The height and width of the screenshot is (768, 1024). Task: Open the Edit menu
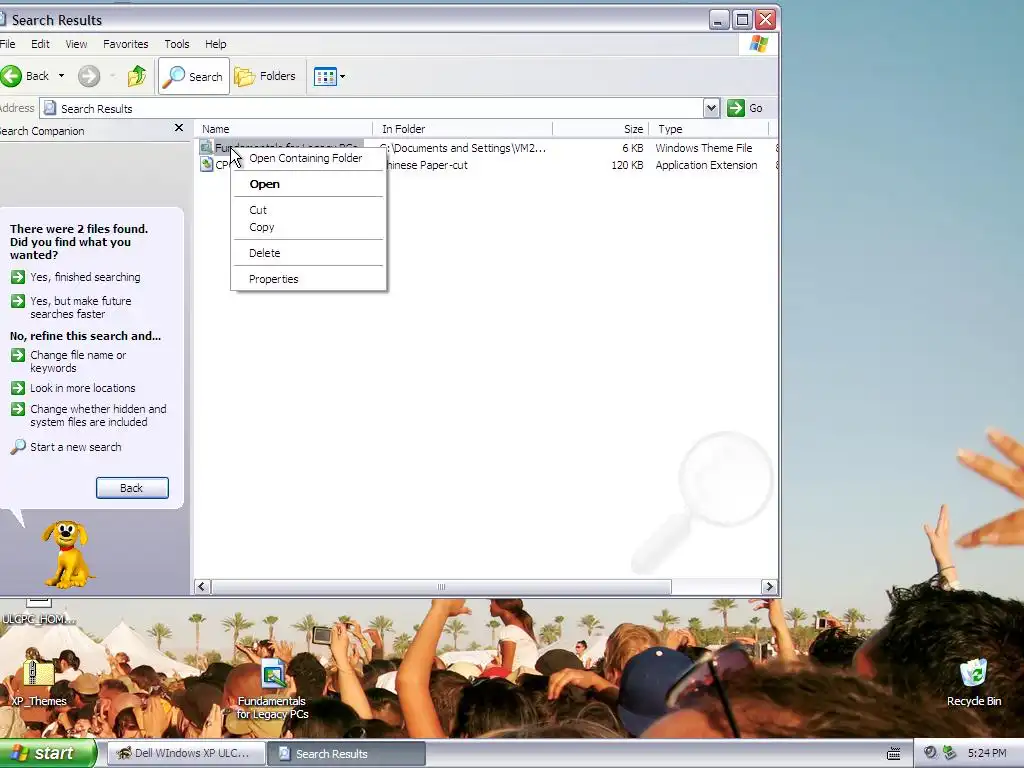(x=40, y=44)
